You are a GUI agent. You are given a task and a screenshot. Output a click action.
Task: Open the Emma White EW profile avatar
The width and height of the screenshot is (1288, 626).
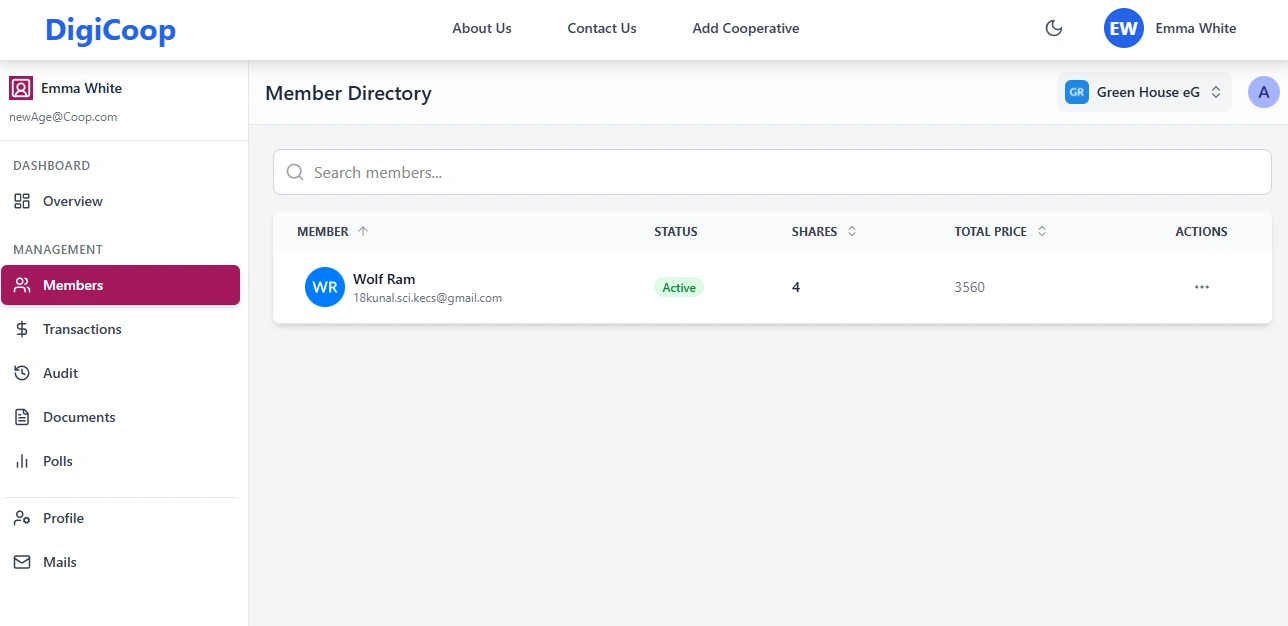pyautogui.click(x=1123, y=28)
